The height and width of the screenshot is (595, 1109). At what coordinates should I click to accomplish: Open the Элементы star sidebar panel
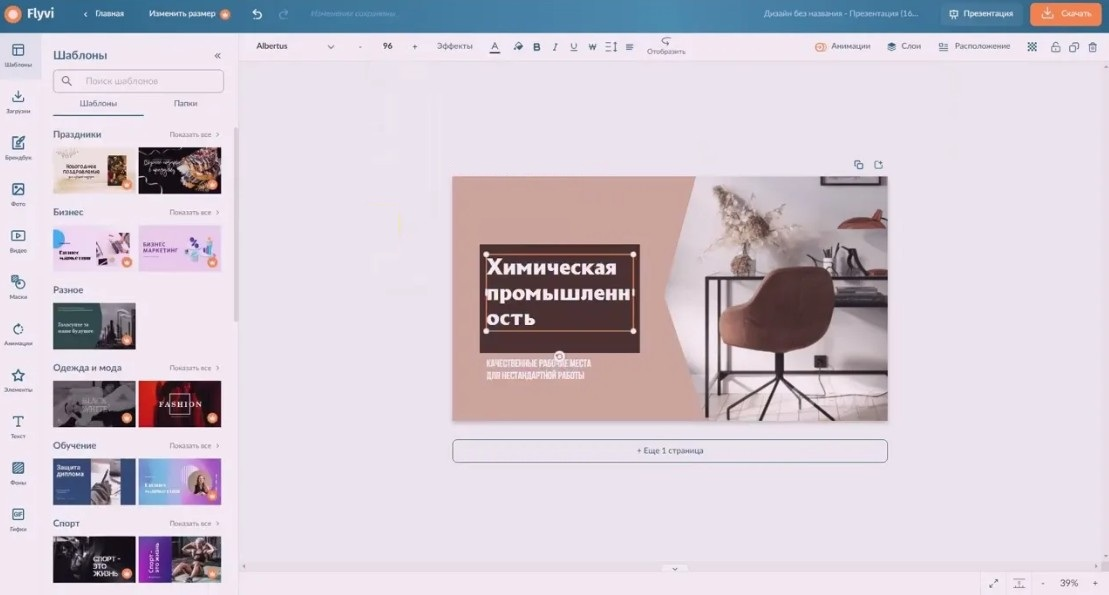point(18,380)
